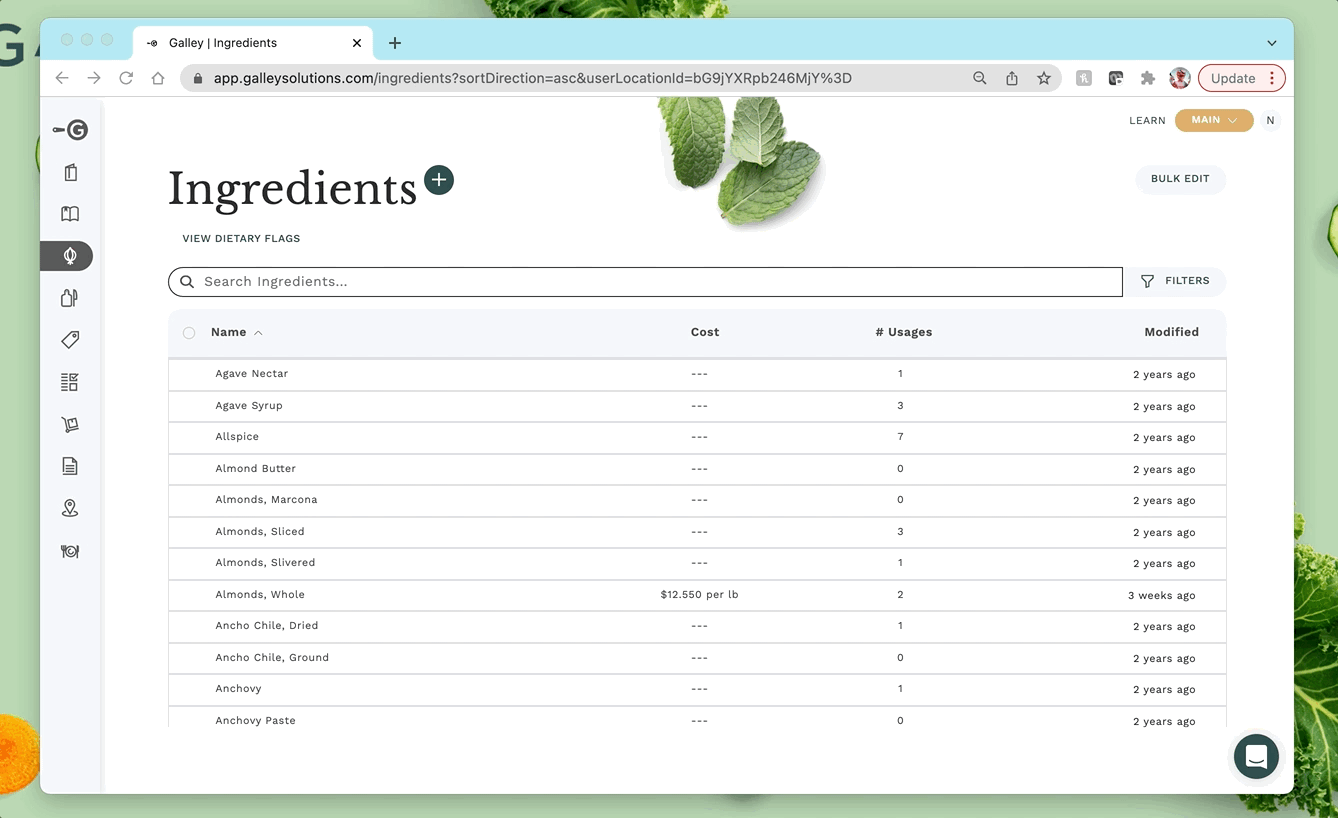Open the shopping cart icon in sidebar
The image size is (1338, 818).
[70, 424]
